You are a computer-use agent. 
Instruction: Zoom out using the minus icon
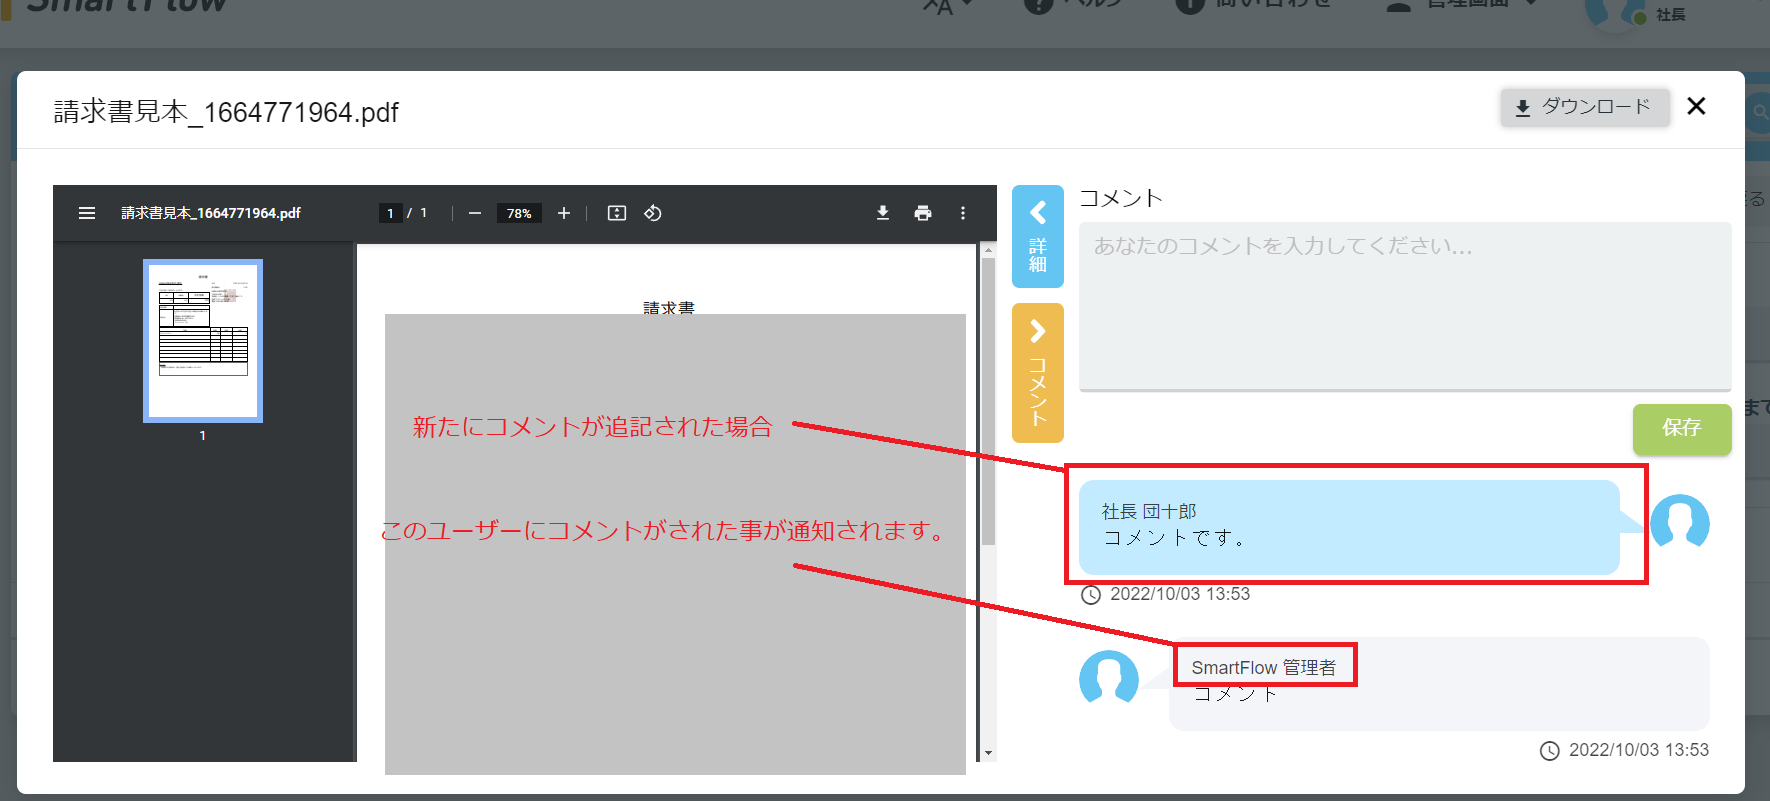(475, 213)
